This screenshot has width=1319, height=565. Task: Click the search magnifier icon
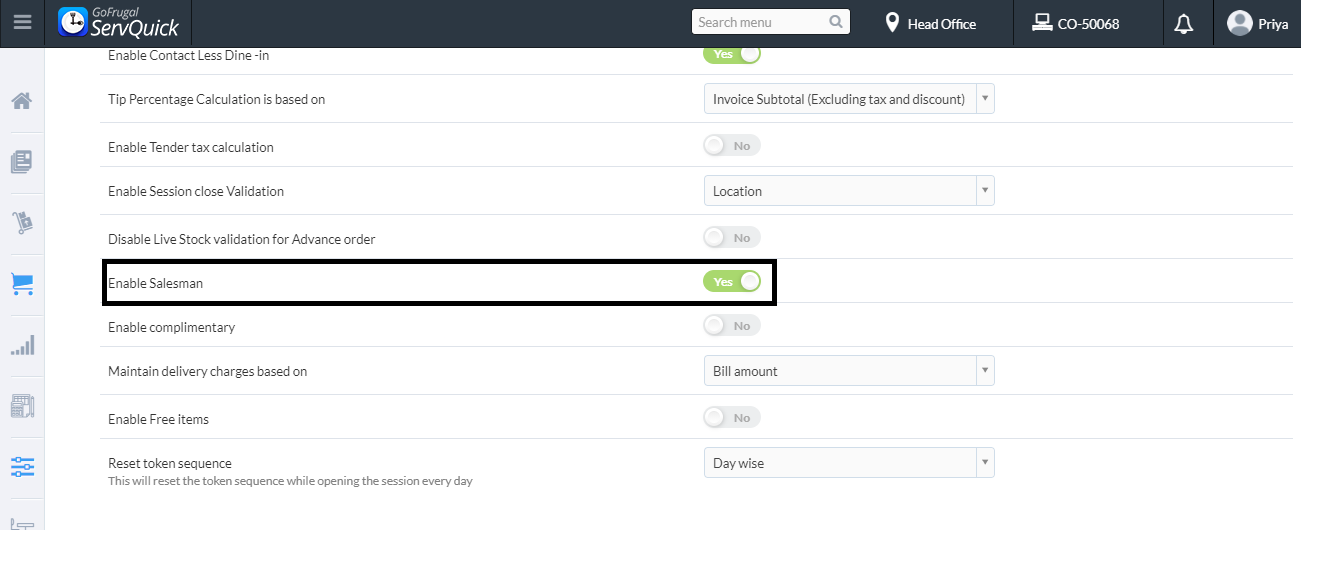tap(836, 22)
